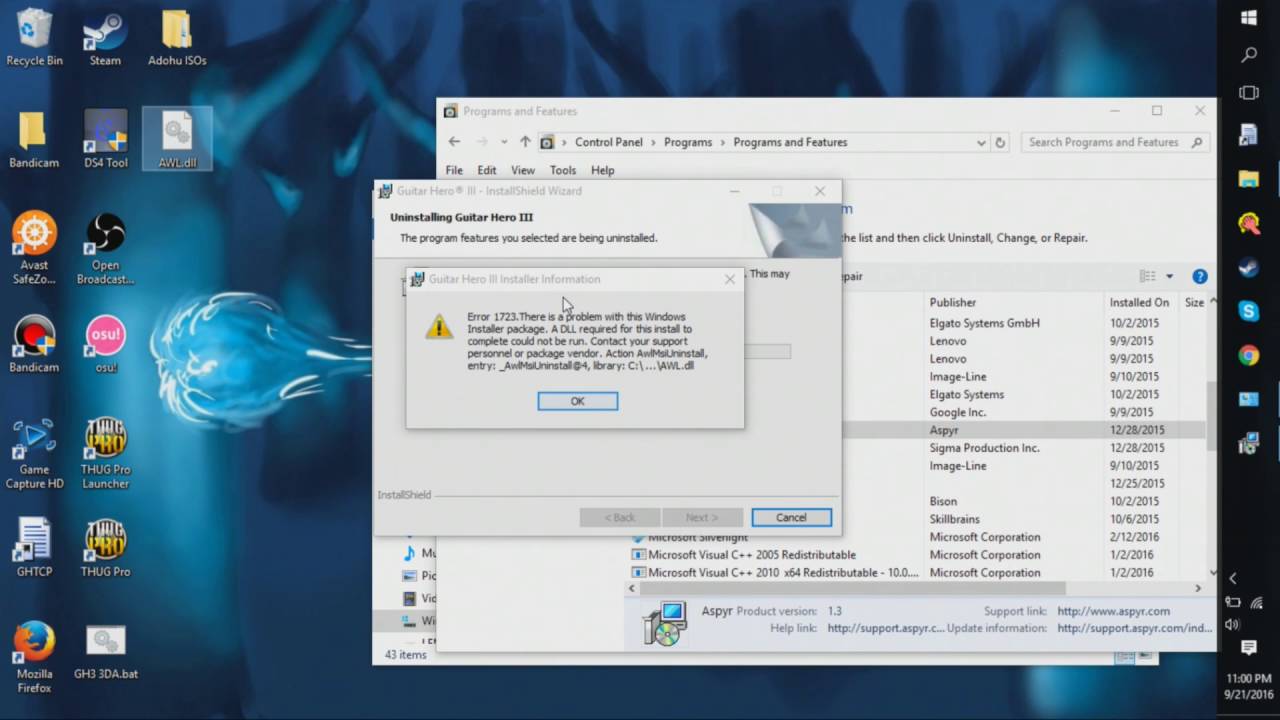Click the blue help question mark icon

pos(1200,276)
